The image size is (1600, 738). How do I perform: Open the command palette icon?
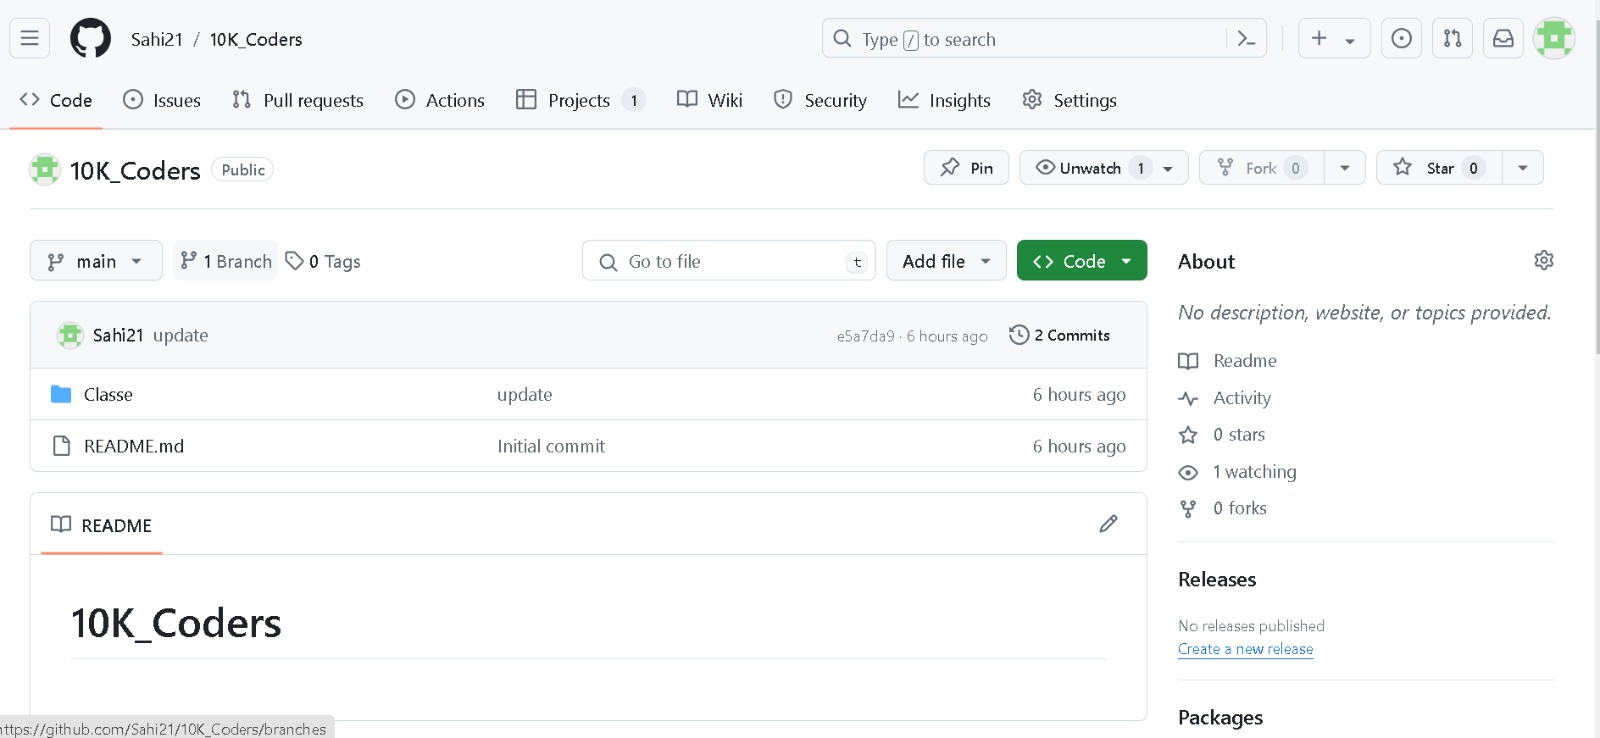click(1246, 39)
